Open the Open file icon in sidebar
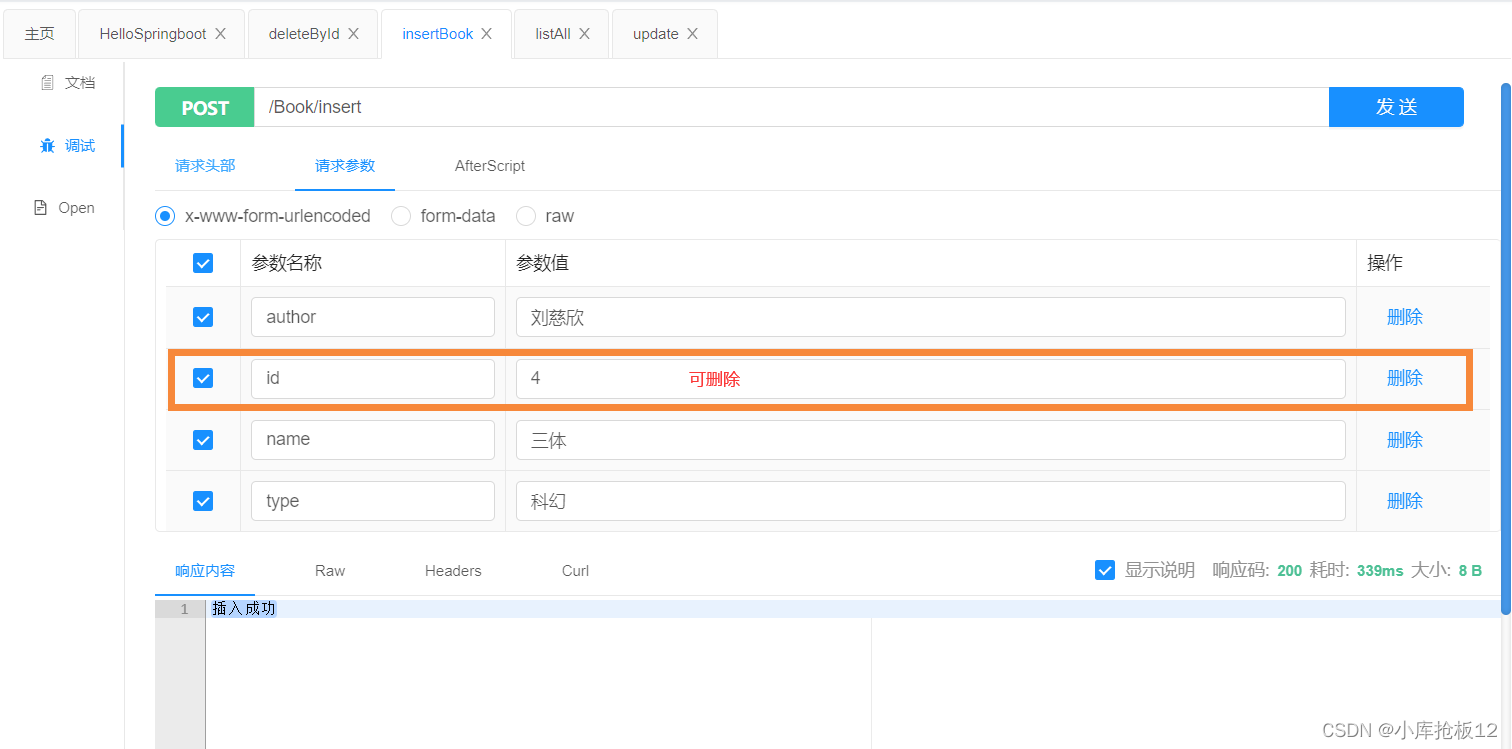1512x749 pixels. coord(41,208)
